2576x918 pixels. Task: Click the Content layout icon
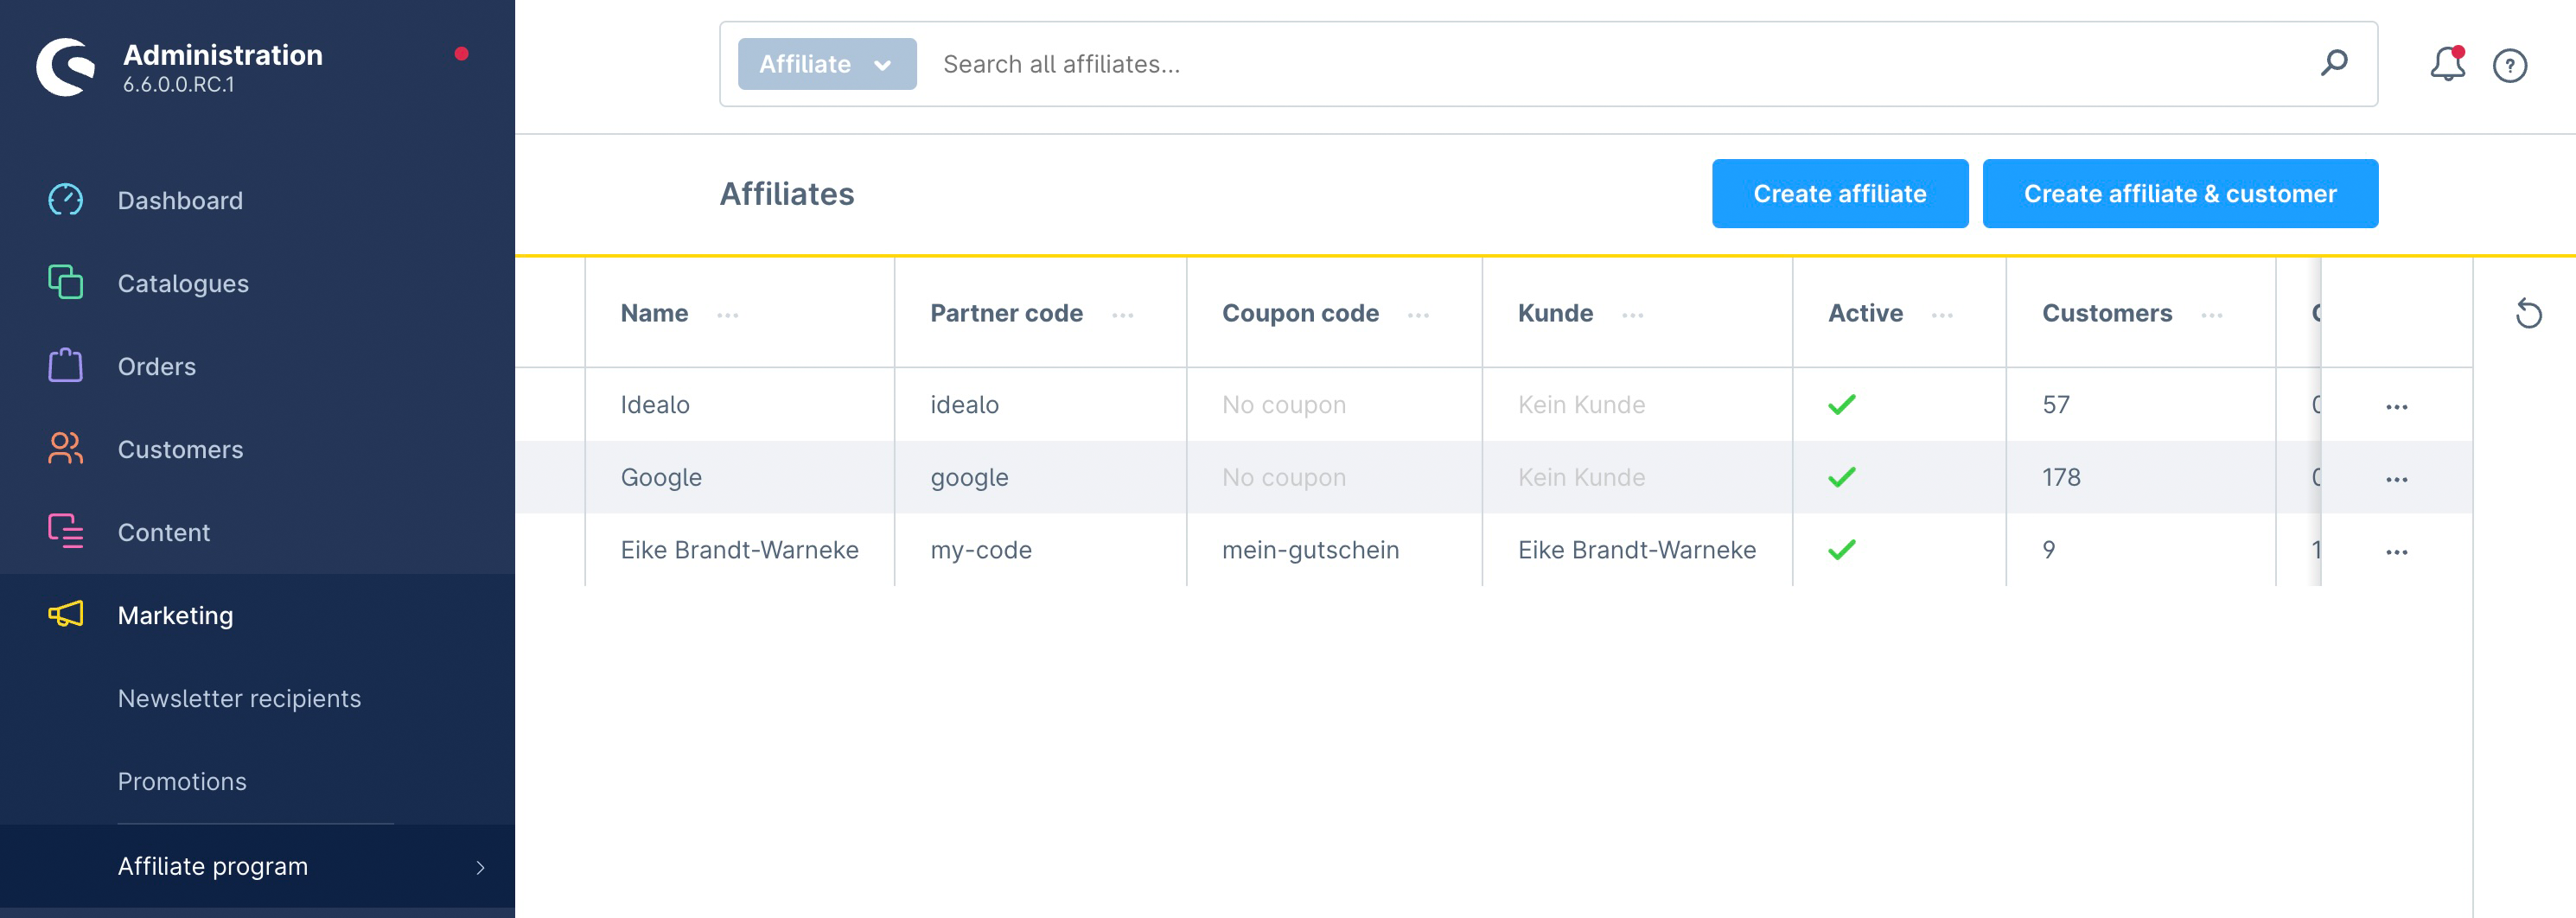coord(66,532)
